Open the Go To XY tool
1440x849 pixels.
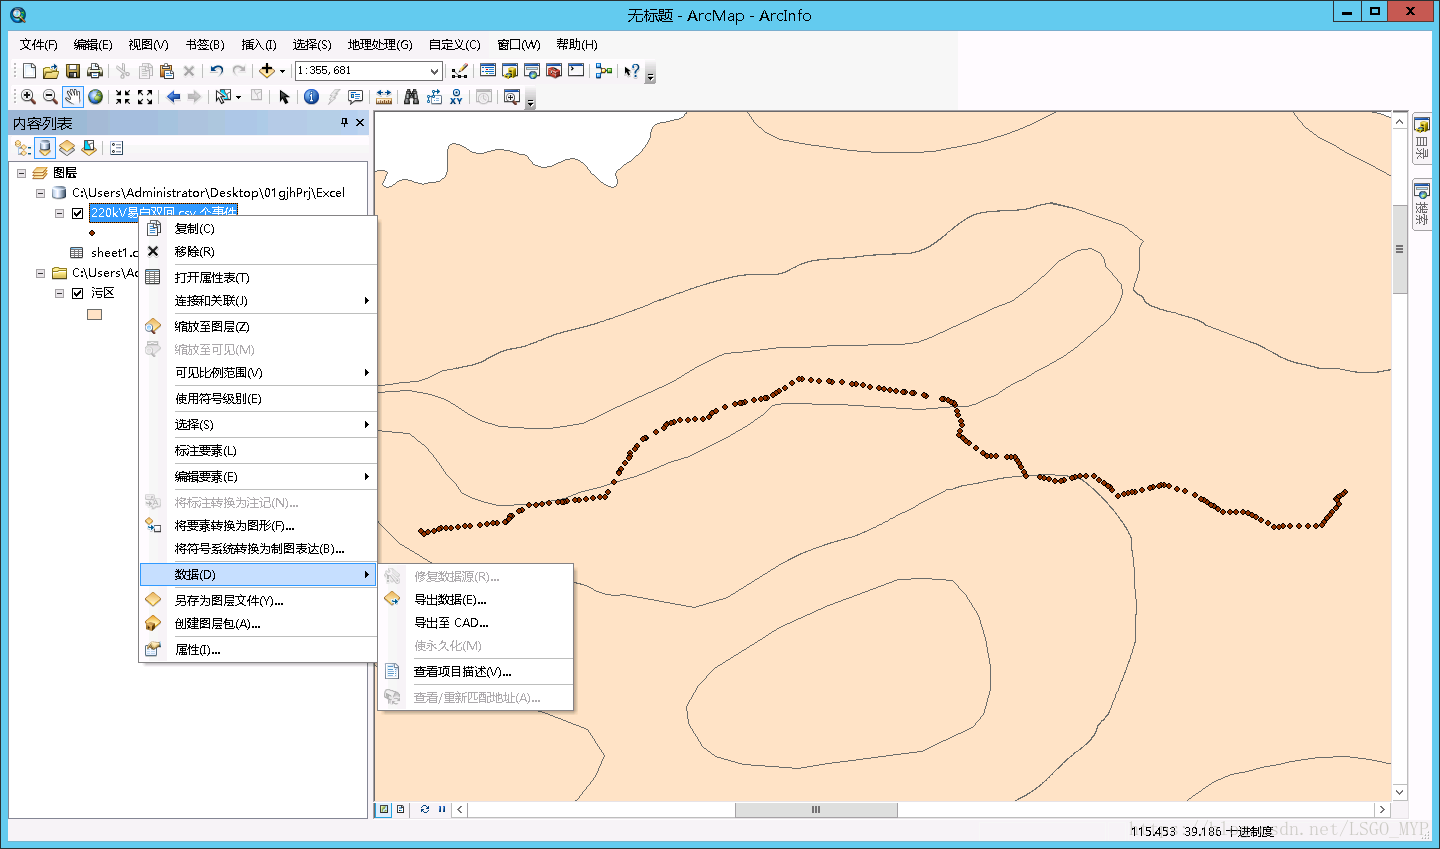click(456, 97)
